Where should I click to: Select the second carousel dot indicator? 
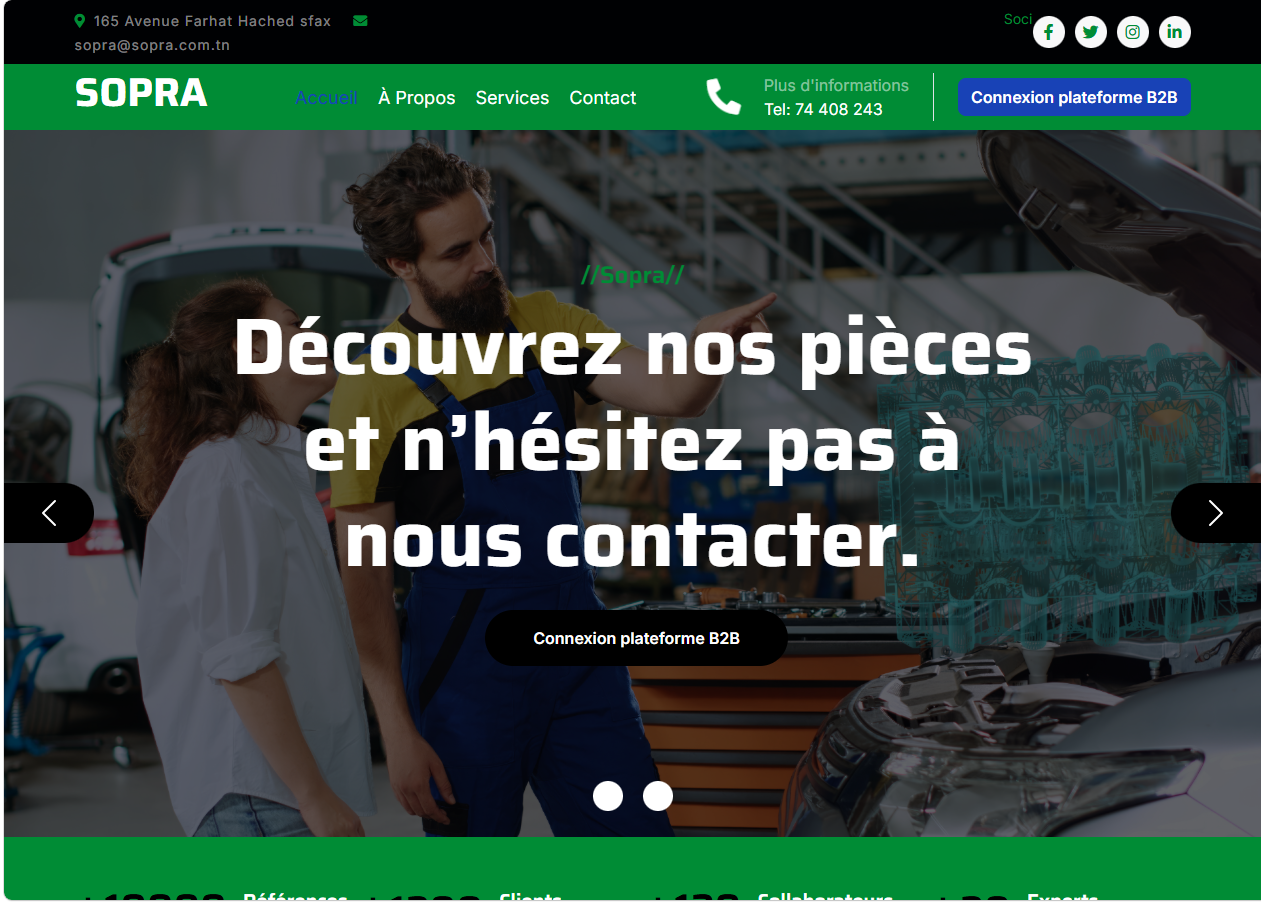click(x=658, y=796)
